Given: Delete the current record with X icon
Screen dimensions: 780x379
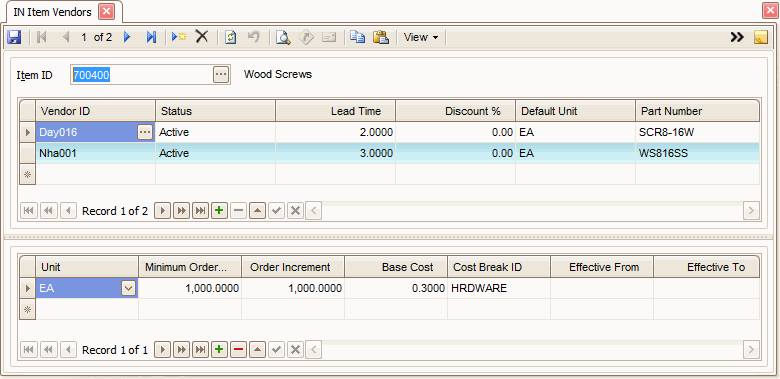Looking at the screenshot, I should [201, 37].
